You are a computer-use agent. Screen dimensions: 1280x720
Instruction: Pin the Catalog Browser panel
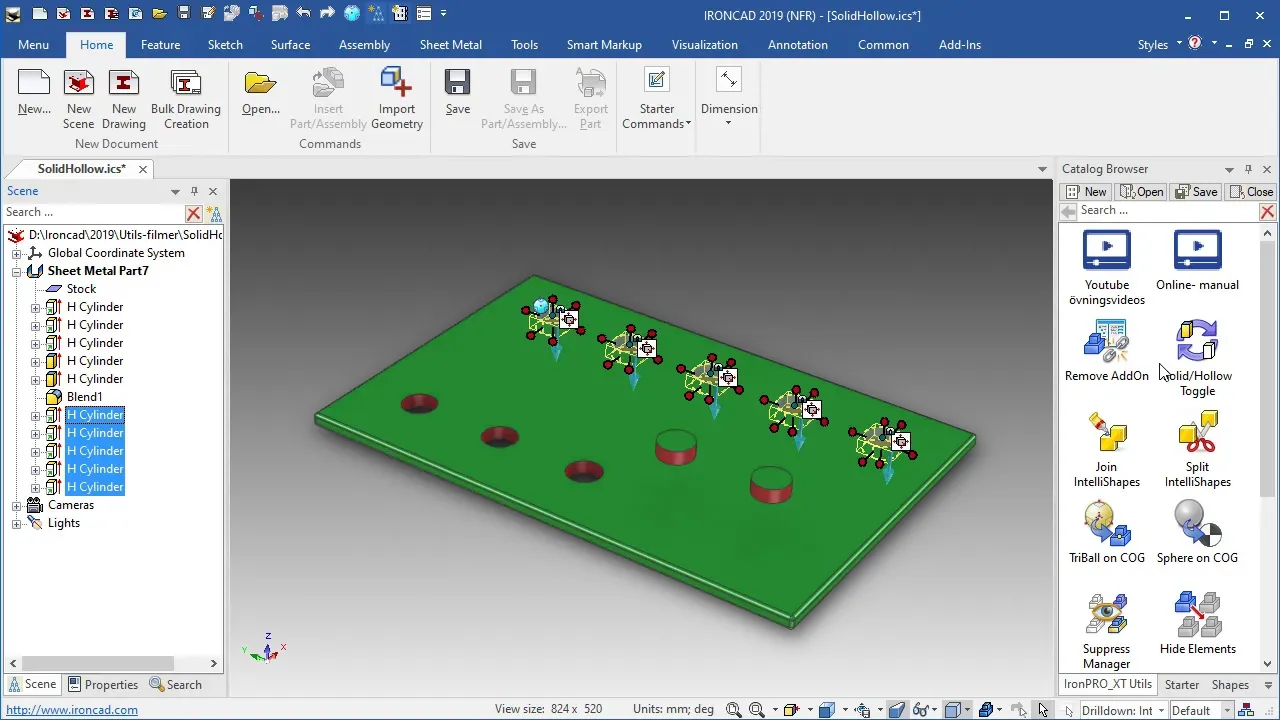[x=1248, y=169]
